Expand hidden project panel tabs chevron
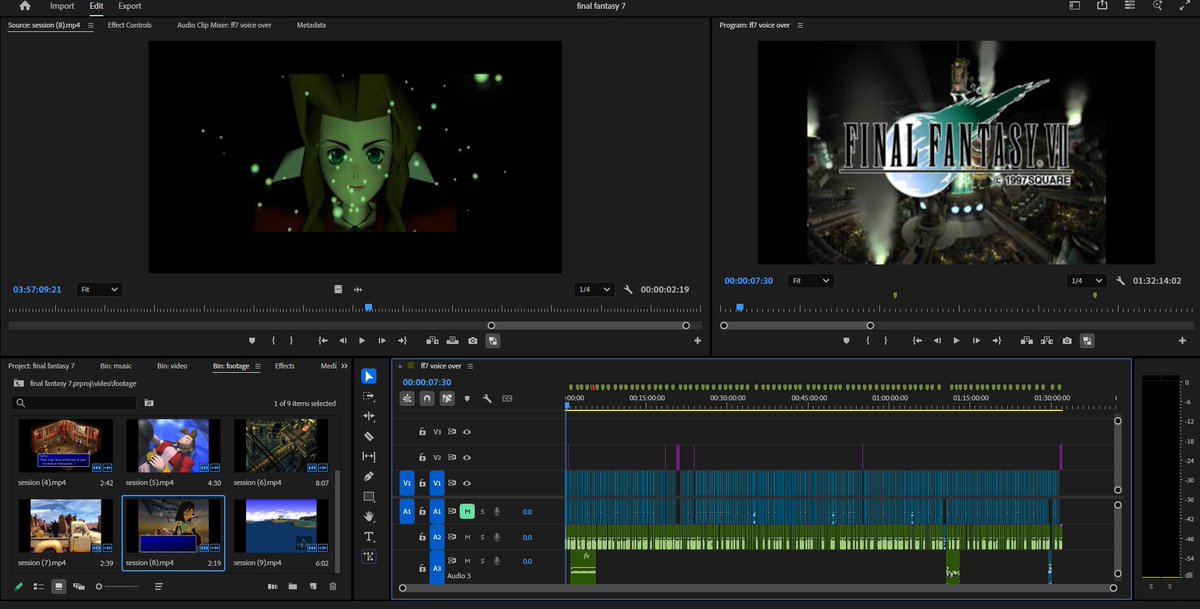Image resolution: width=1200 pixels, height=609 pixels. (x=345, y=366)
